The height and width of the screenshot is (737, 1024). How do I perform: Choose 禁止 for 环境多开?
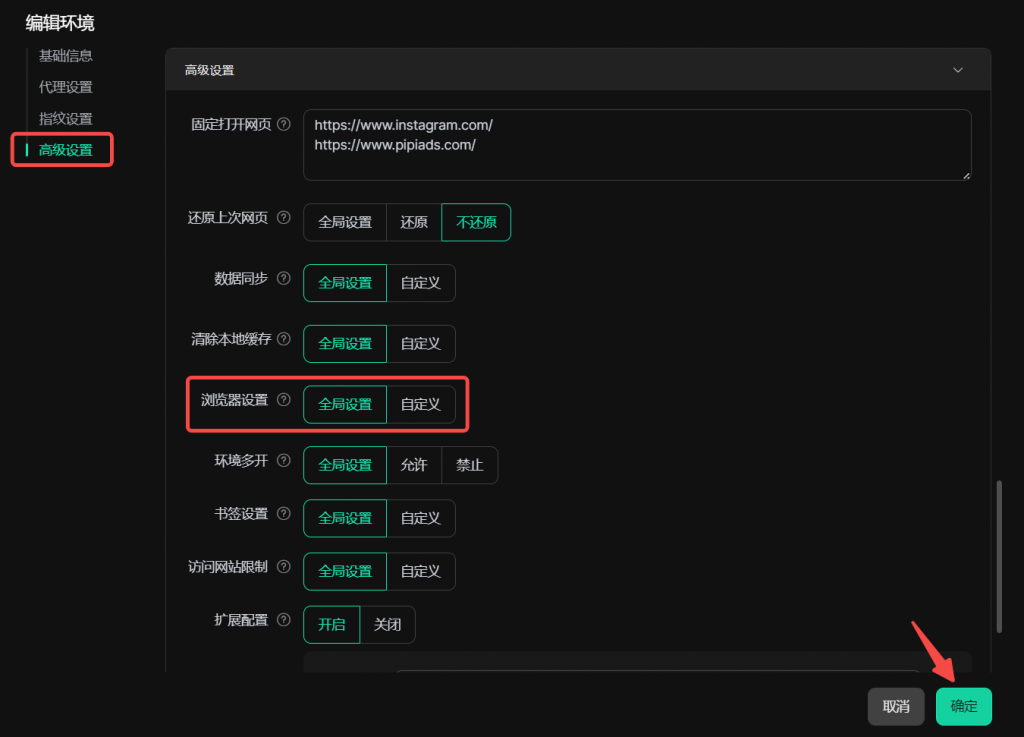click(x=470, y=466)
